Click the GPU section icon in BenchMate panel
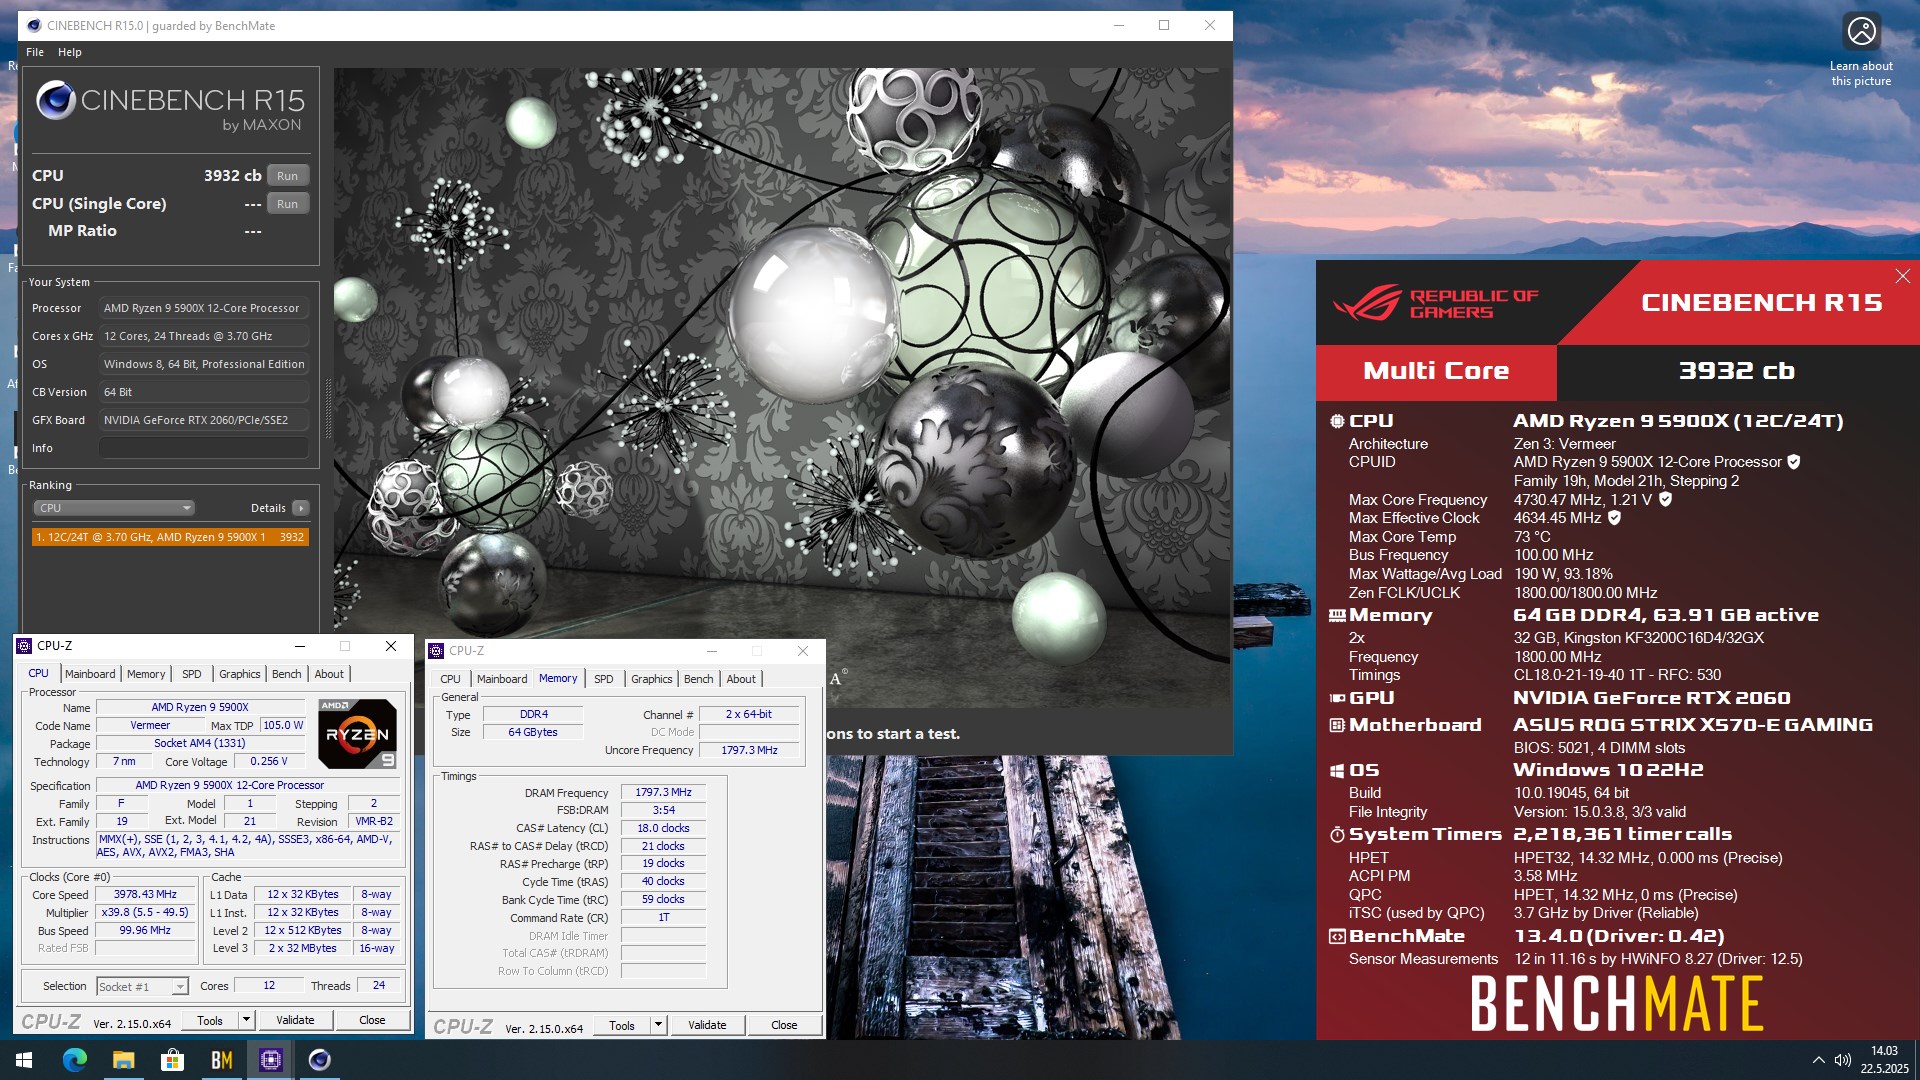This screenshot has height=1080, width=1920. (x=1337, y=698)
